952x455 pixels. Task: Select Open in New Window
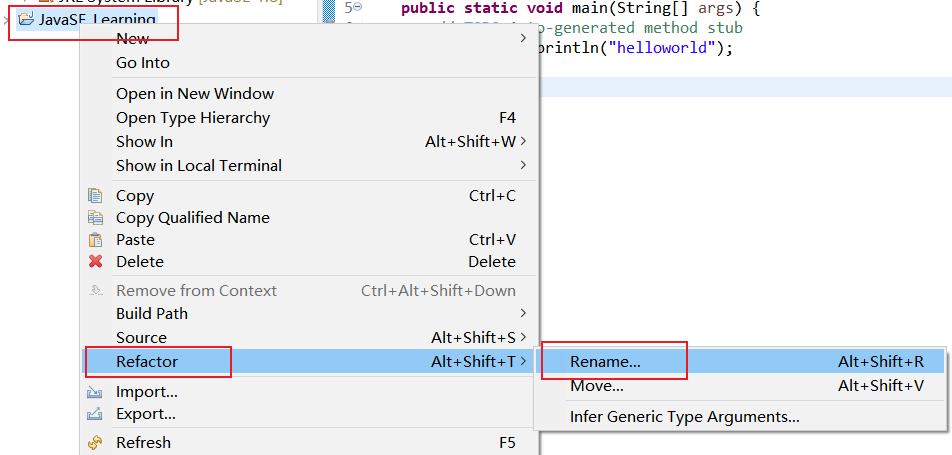(x=310, y=94)
